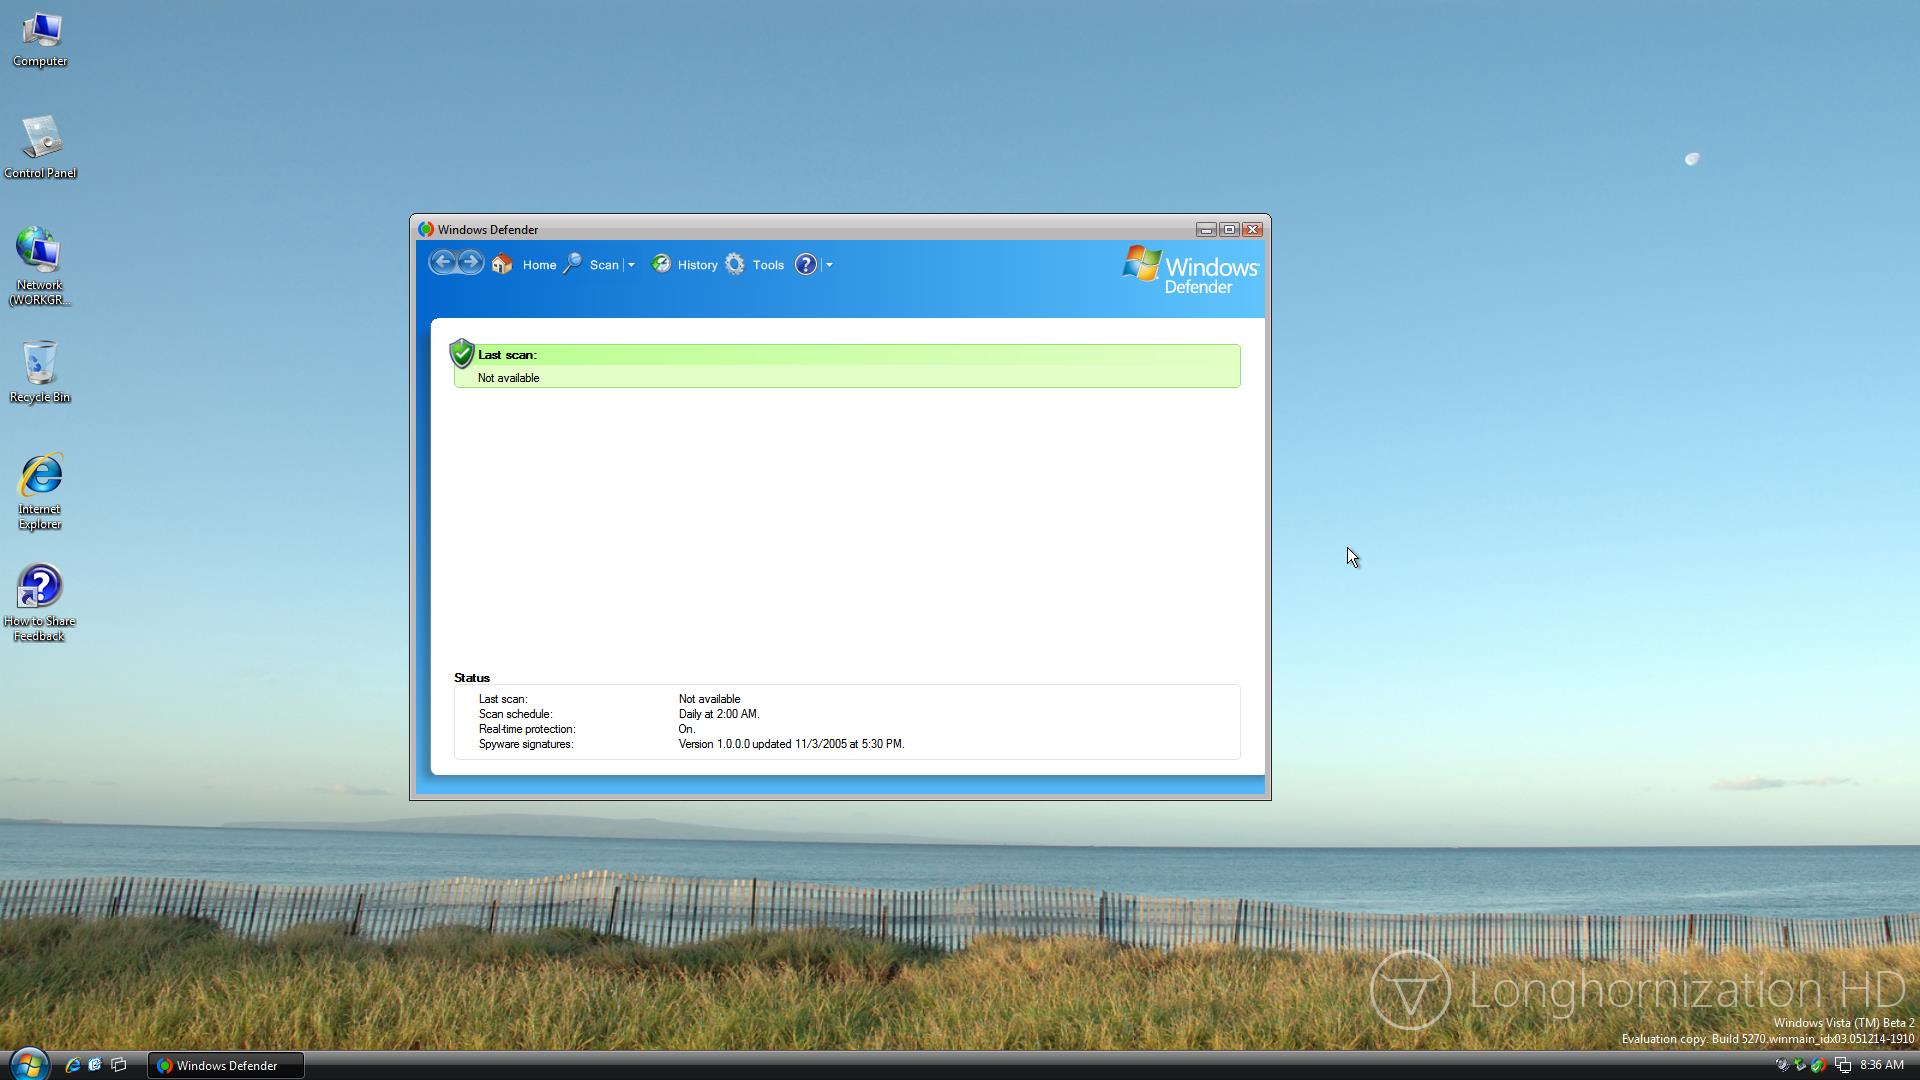Click the Home house icon
The image size is (1920, 1080).
click(502, 265)
